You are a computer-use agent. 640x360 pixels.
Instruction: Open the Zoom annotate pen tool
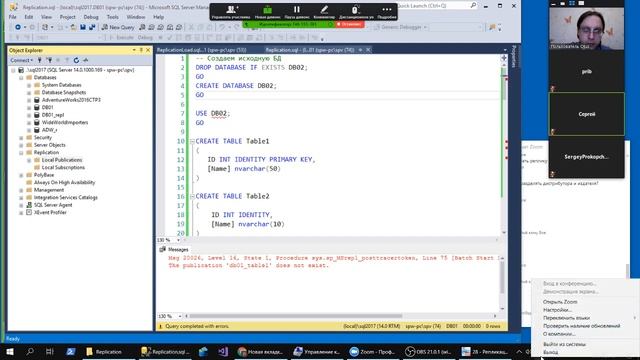point(324,12)
